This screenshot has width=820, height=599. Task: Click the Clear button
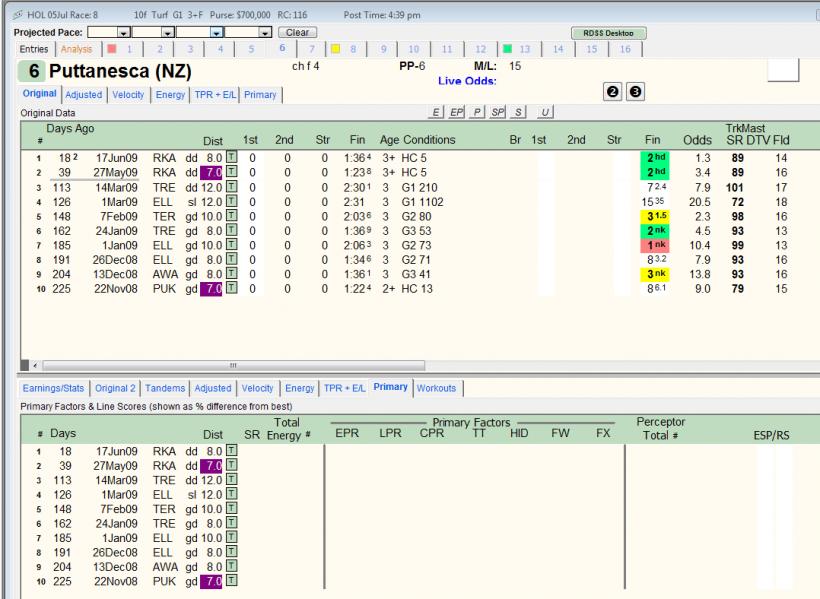coord(297,32)
